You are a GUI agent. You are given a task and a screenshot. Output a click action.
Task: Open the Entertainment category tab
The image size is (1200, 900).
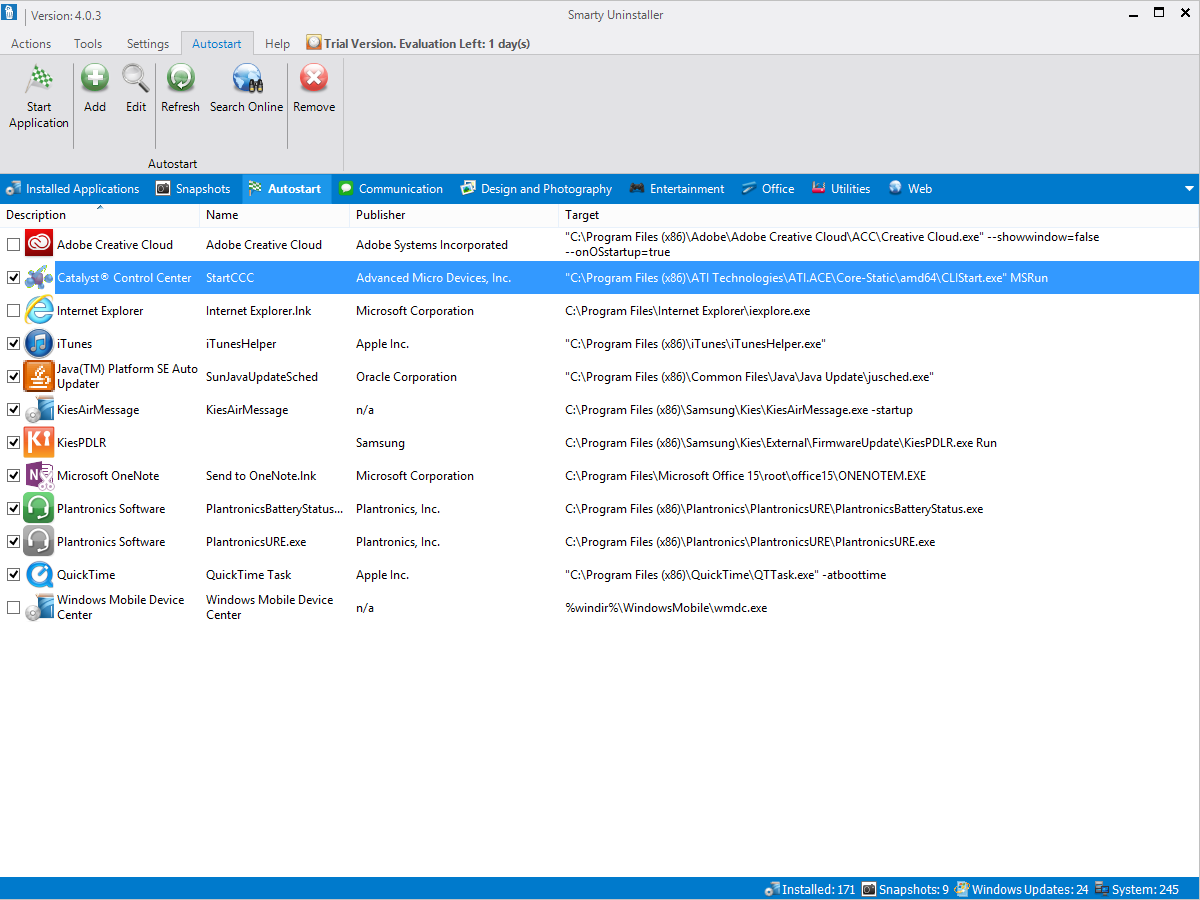click(677, 189)
